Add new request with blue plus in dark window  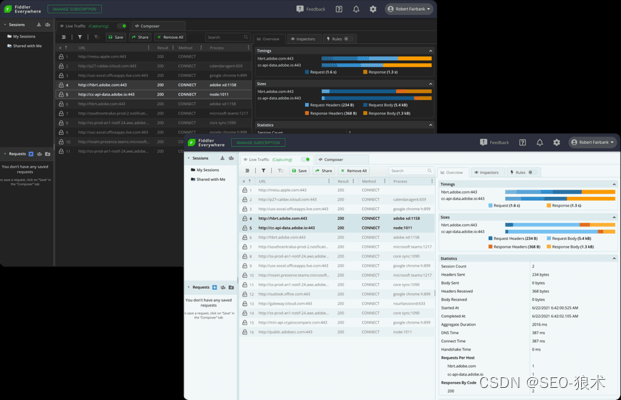pos(31,154)
